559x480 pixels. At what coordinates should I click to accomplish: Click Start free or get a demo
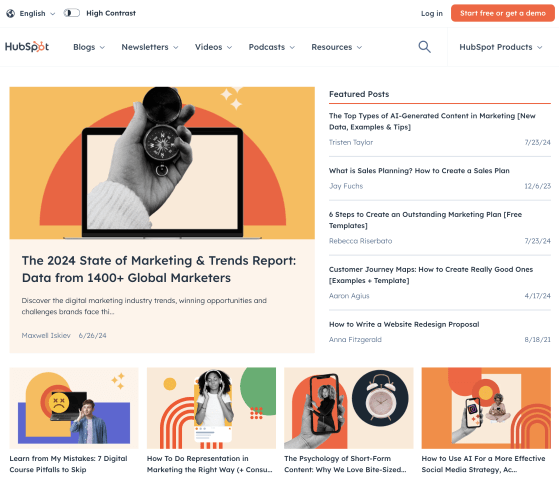(503, 13)
